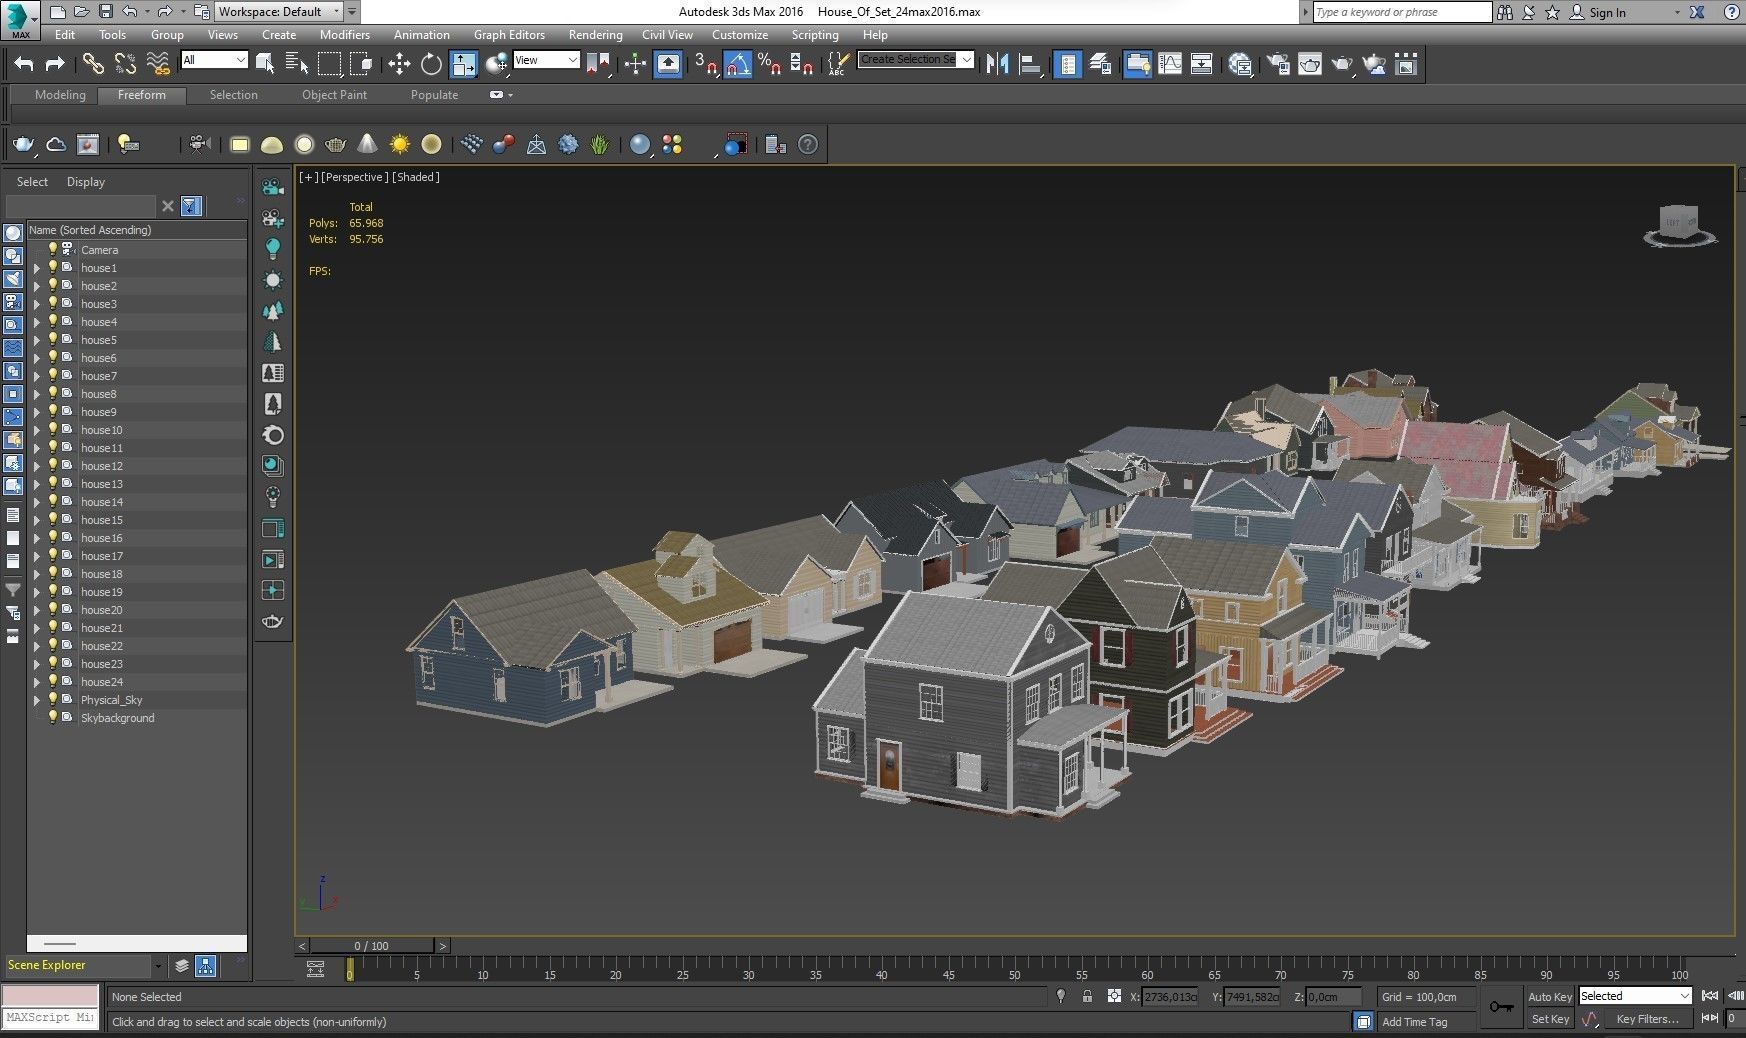Activate the Select and Move tool
Image resolution: width=1746 pixels, height=1038 pixels.
(x=399, y=64)
